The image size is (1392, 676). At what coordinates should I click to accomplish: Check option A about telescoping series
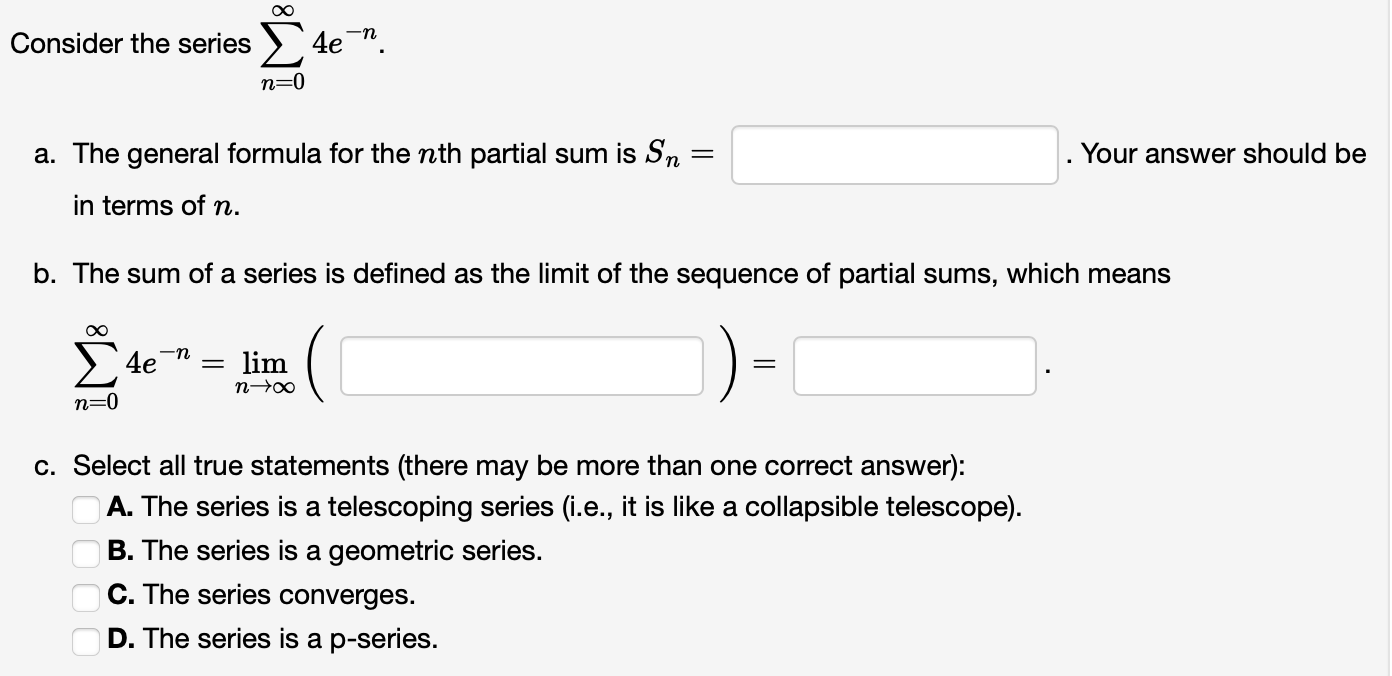click(x=85, y=509)
